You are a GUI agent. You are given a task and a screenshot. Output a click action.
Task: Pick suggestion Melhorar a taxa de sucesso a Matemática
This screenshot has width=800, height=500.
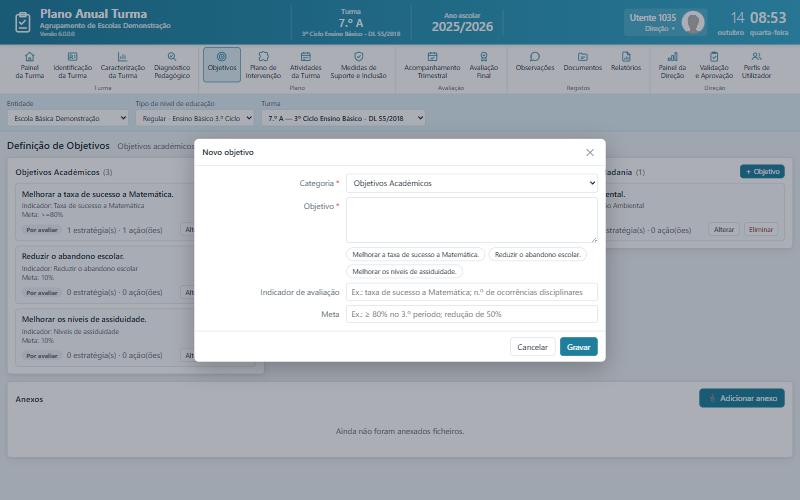(415, 254)
